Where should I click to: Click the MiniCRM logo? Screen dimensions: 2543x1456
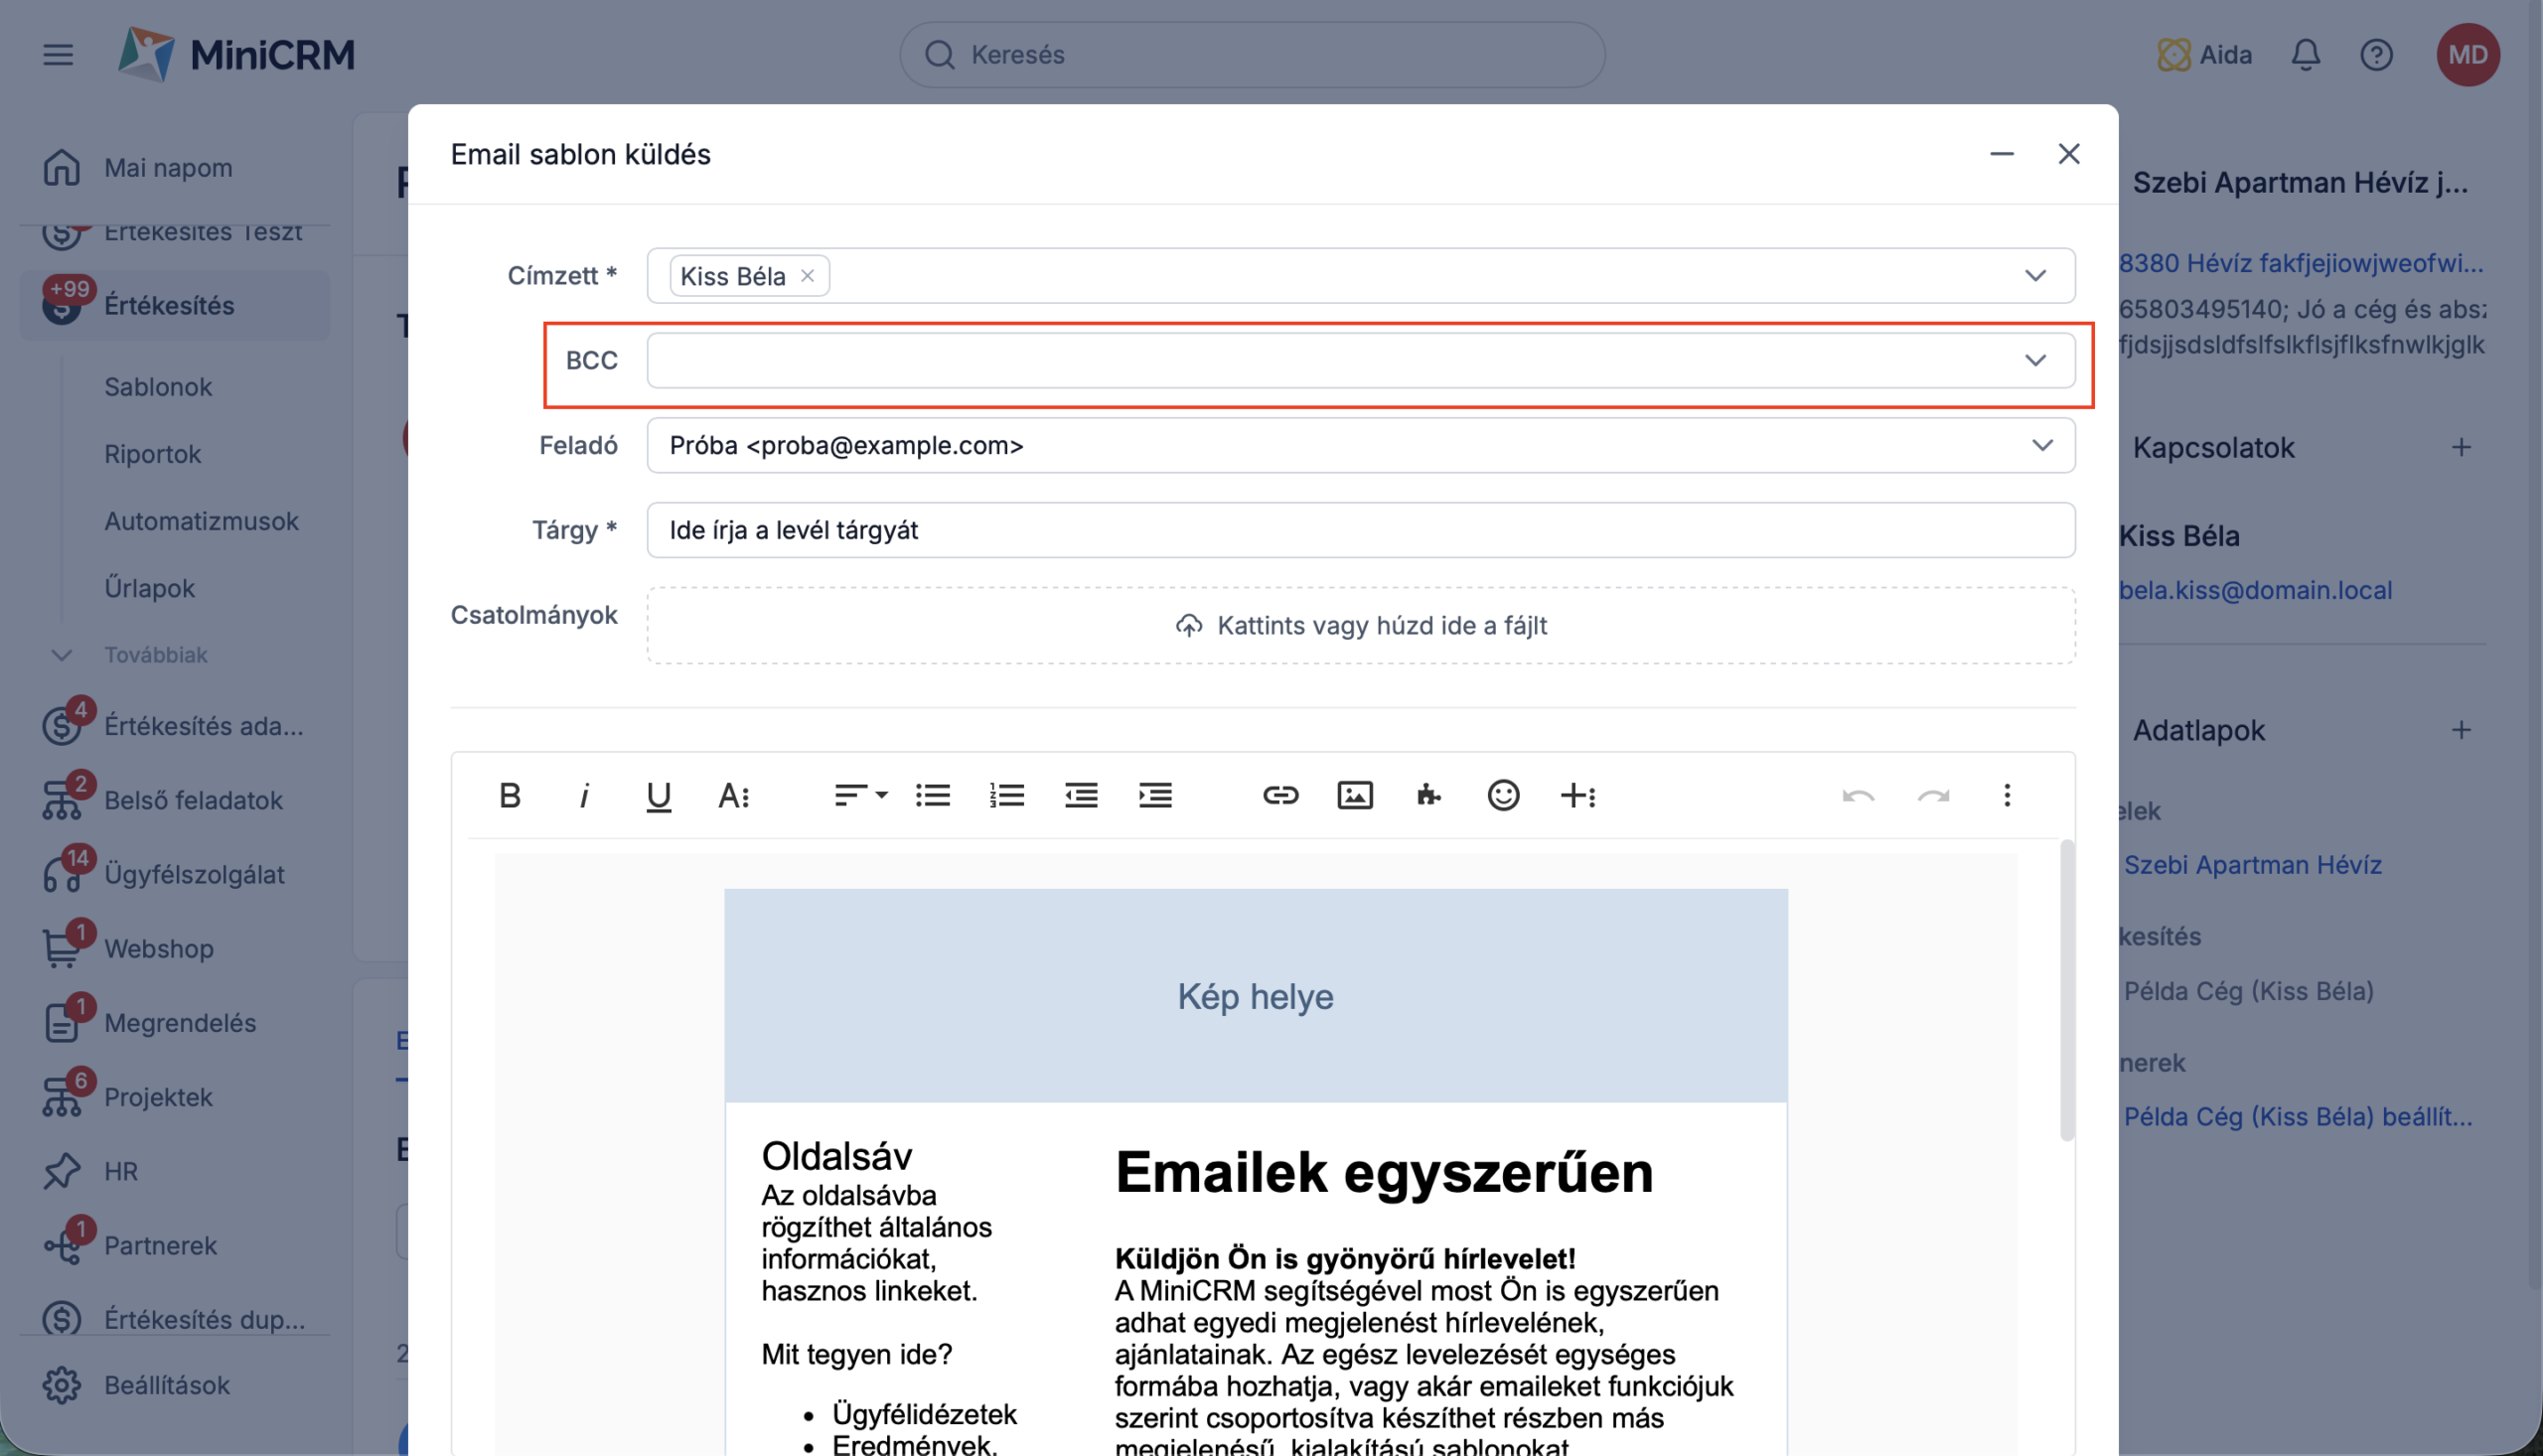(236, 54)
